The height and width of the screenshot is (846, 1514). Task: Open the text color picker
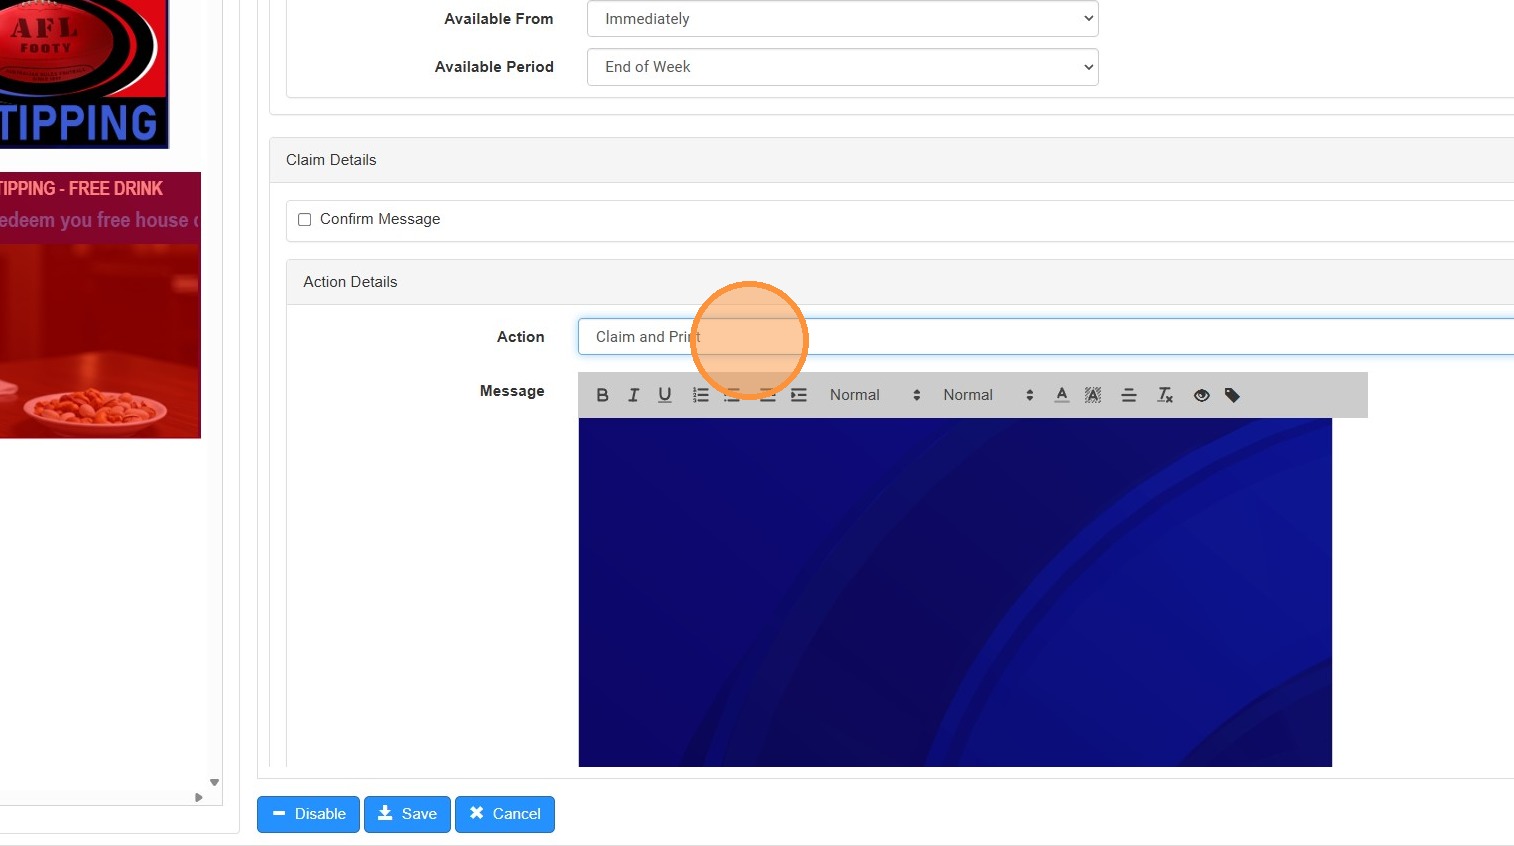click(1062, 395)
